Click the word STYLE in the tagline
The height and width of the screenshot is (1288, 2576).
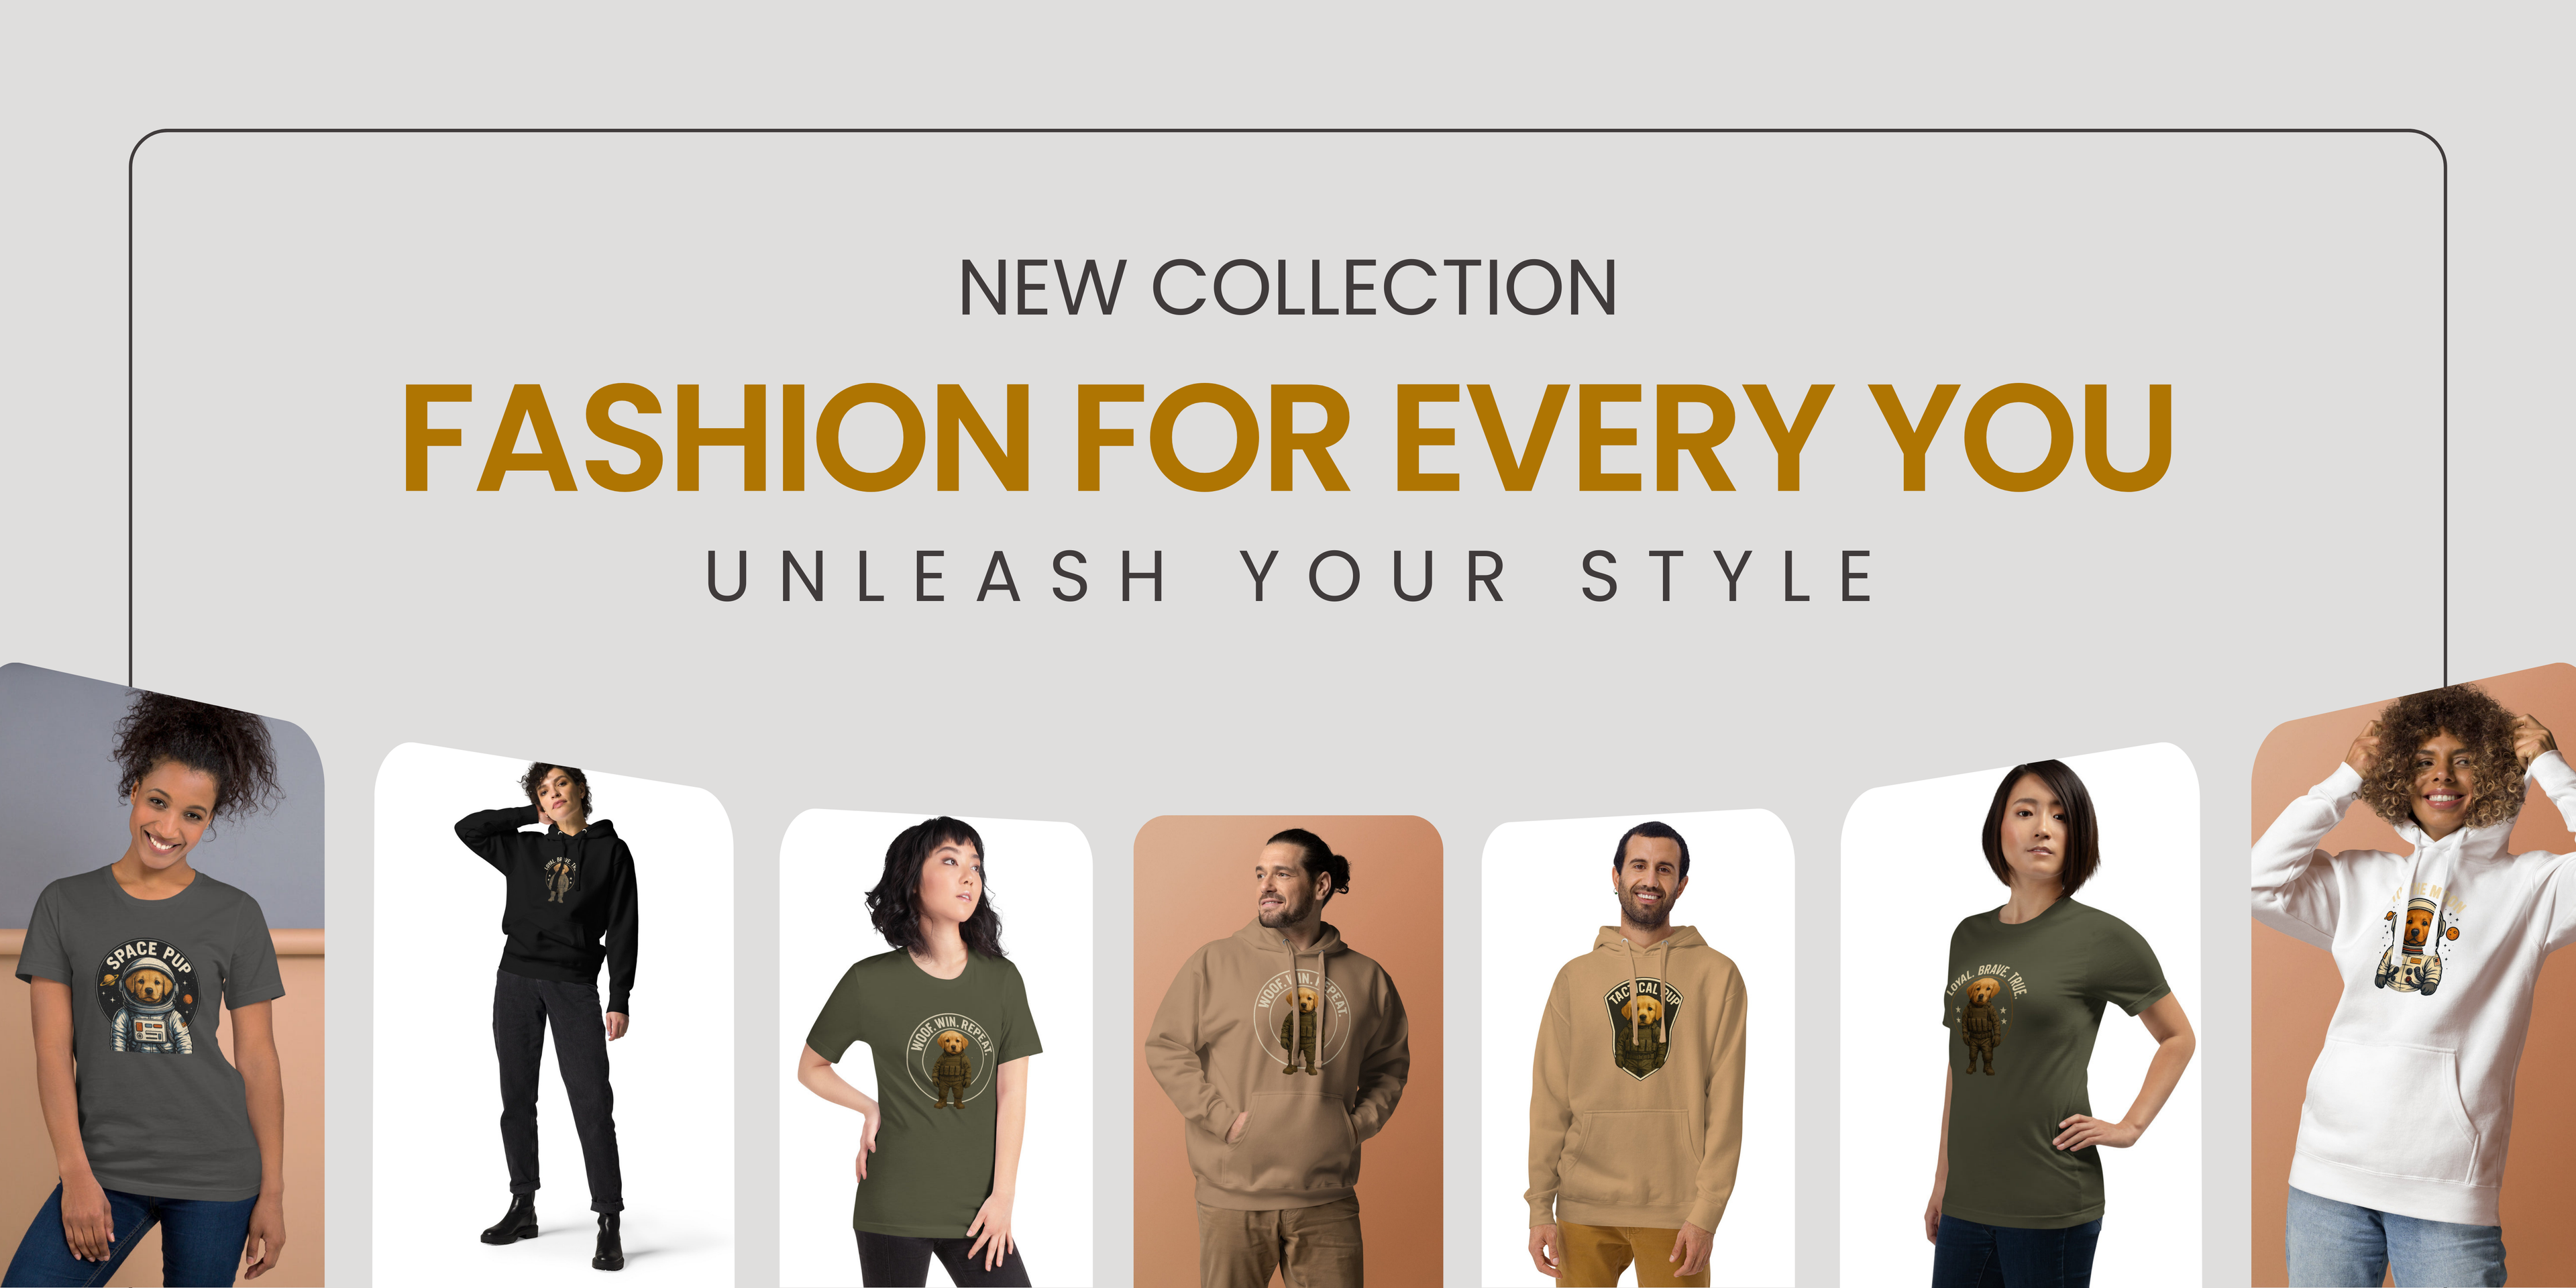click(x=1727, y=576)
